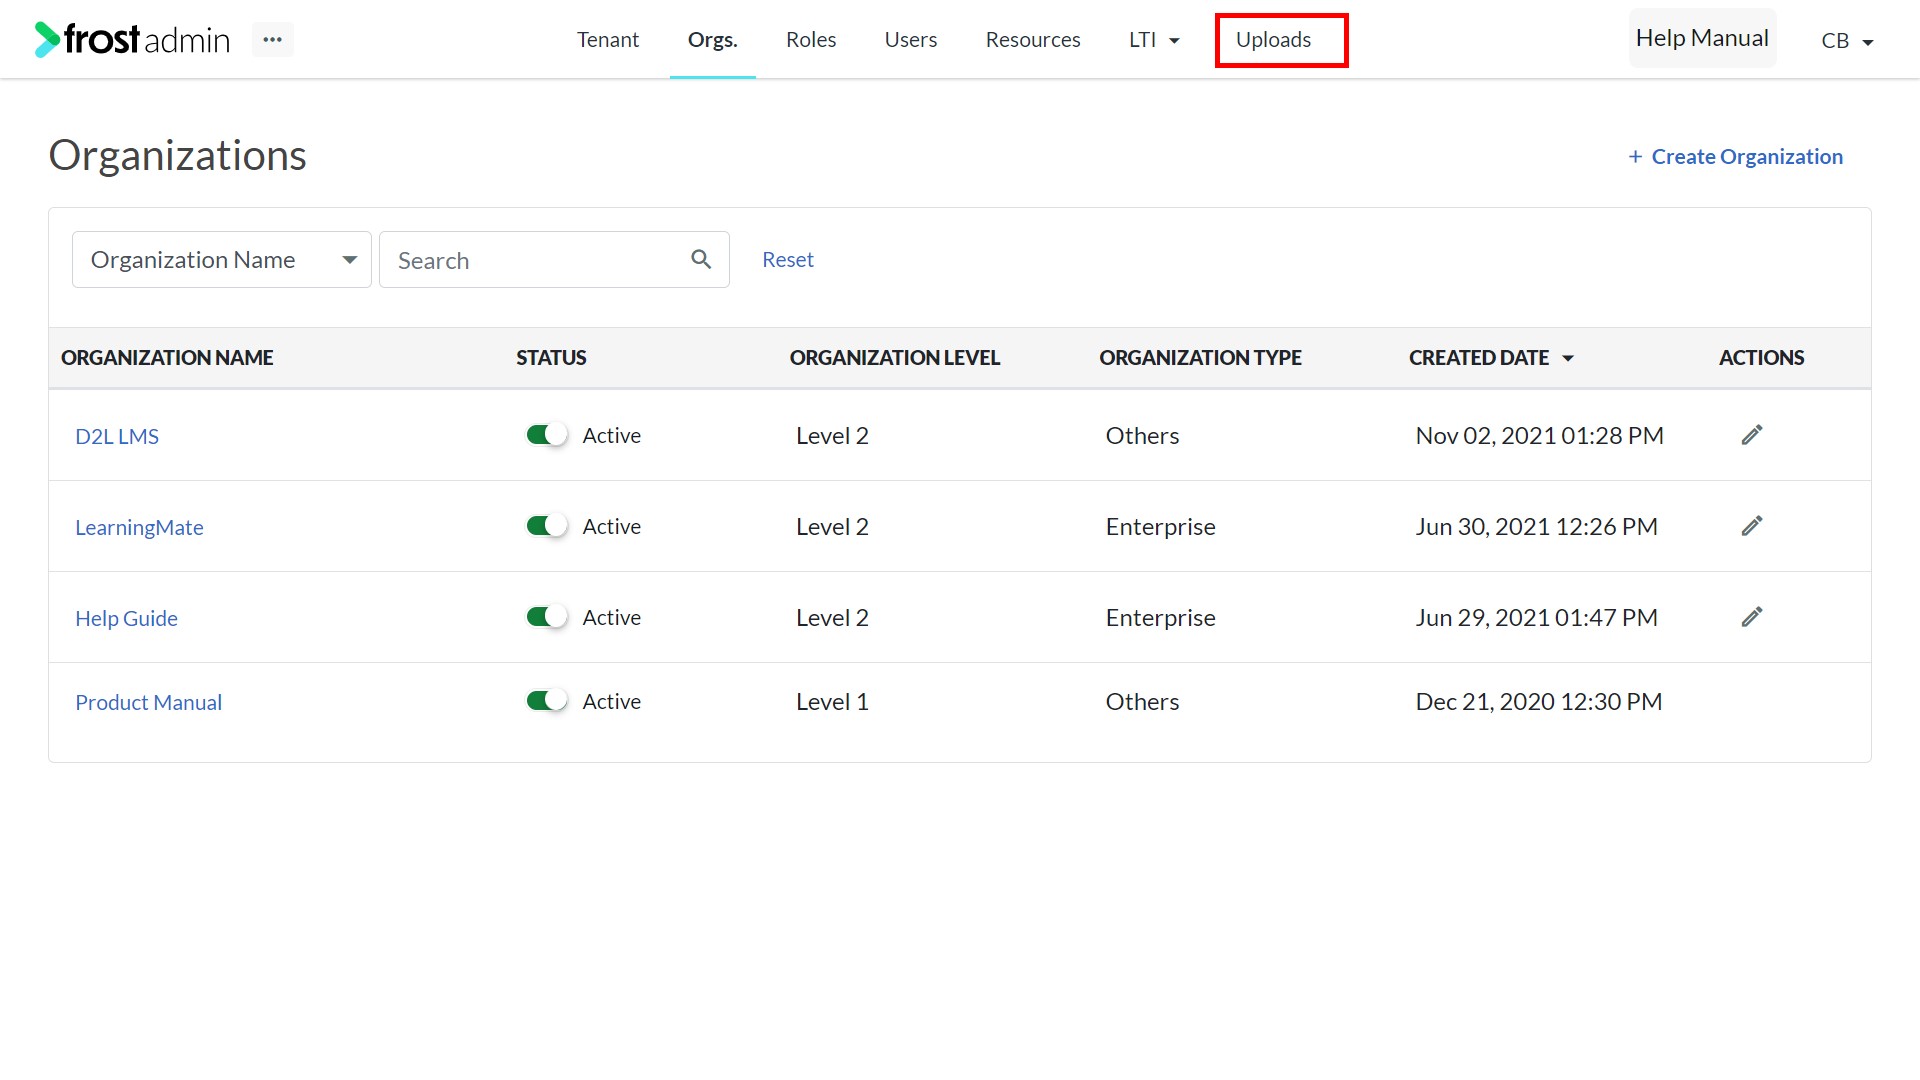Screen dimensions: 1920x1080
Task: Edit the D2L LMS organization pencil icon
Action: pos(1752,435)
